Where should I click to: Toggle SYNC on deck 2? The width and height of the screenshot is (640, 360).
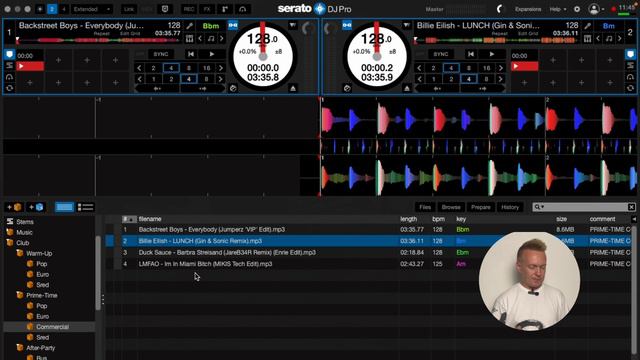(x=441, y=54)
